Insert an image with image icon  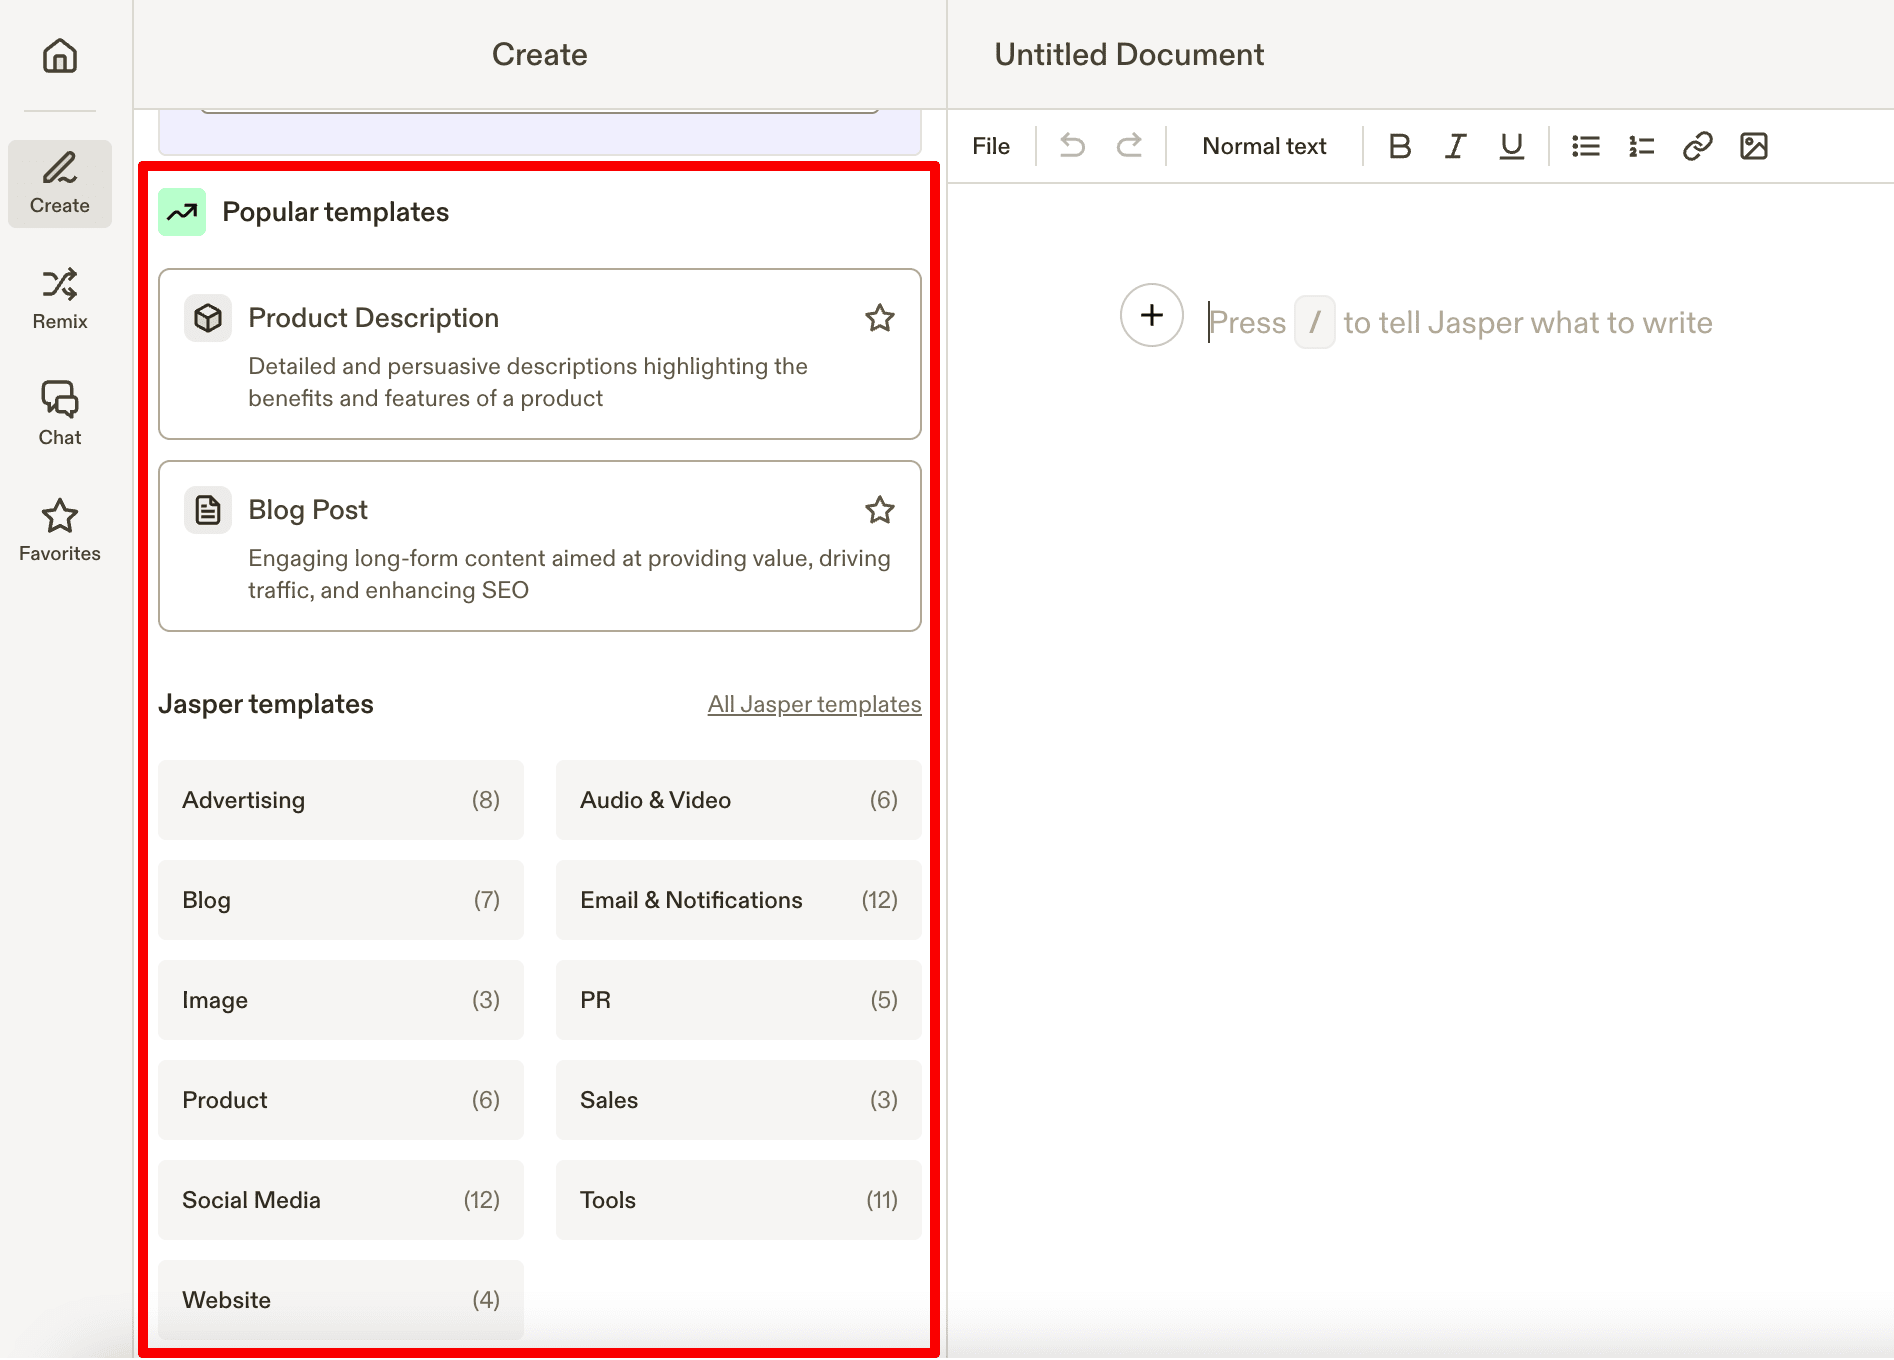click(1754, 146)
